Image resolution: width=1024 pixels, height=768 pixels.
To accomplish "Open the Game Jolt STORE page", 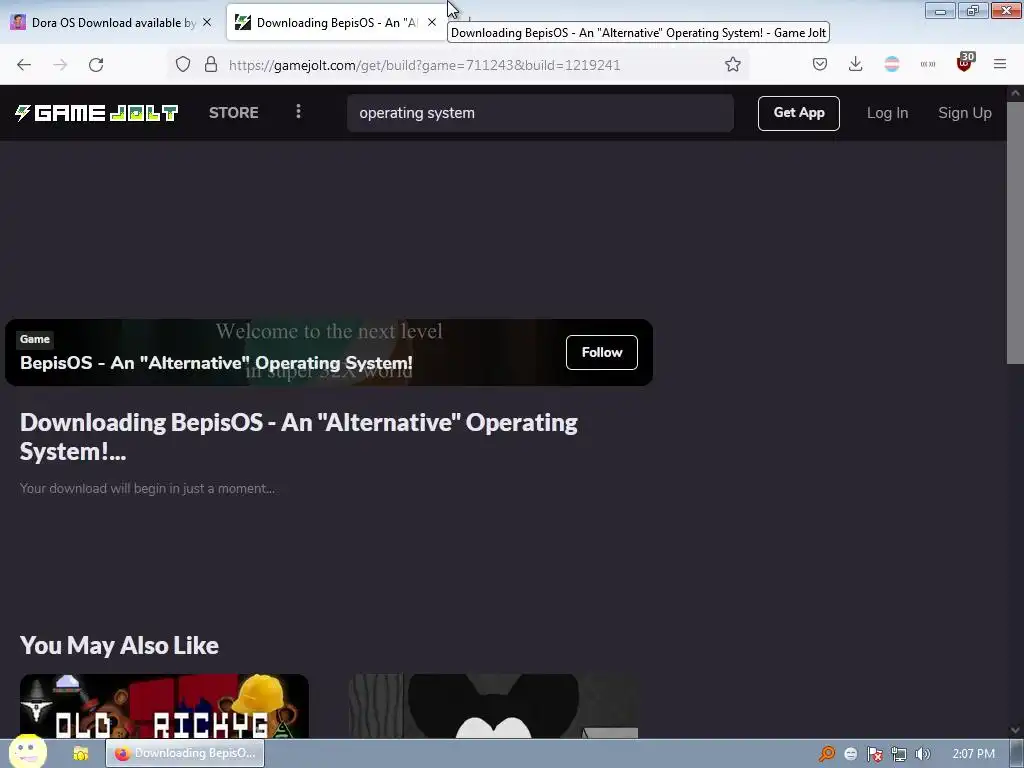I will click(234, 112).
